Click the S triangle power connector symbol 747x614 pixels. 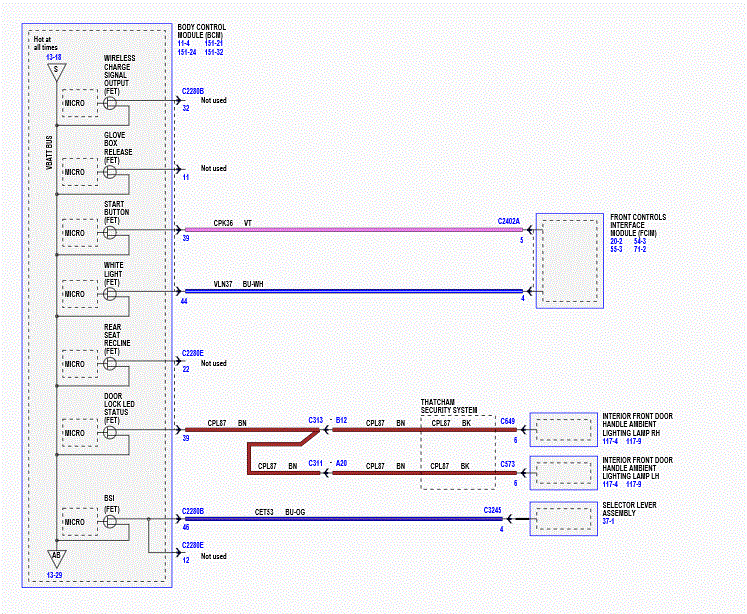tap(56, 71)
